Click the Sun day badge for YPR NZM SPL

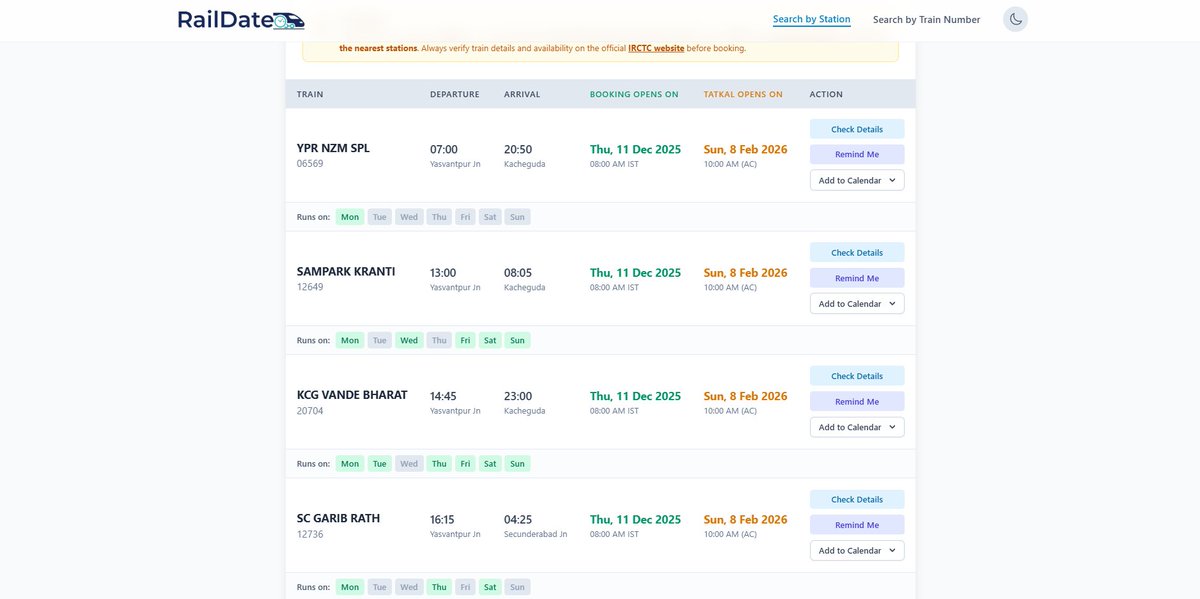517,217
